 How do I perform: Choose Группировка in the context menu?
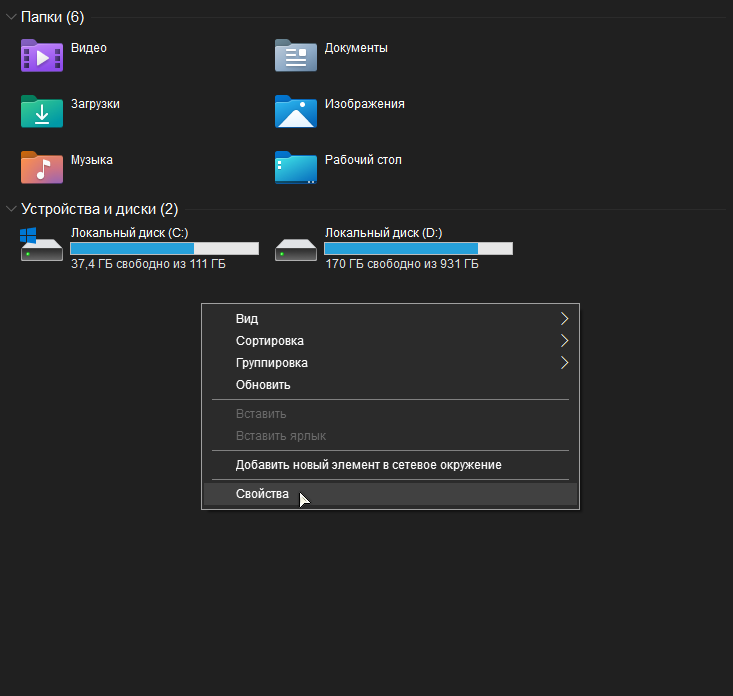pos(390,363)
